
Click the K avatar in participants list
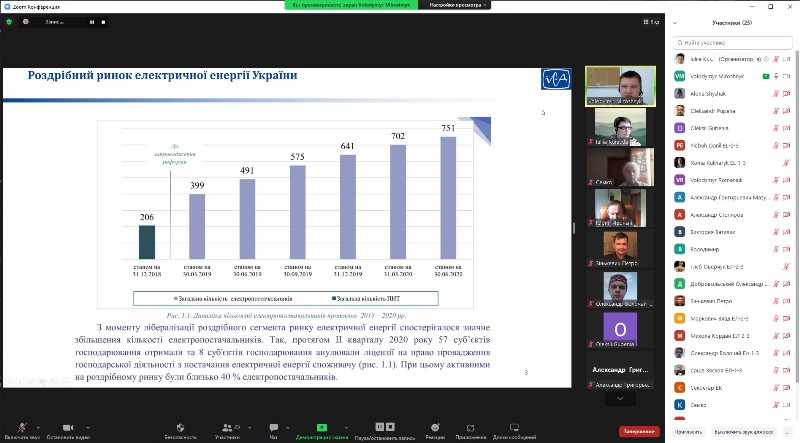[x=680, y=405]
